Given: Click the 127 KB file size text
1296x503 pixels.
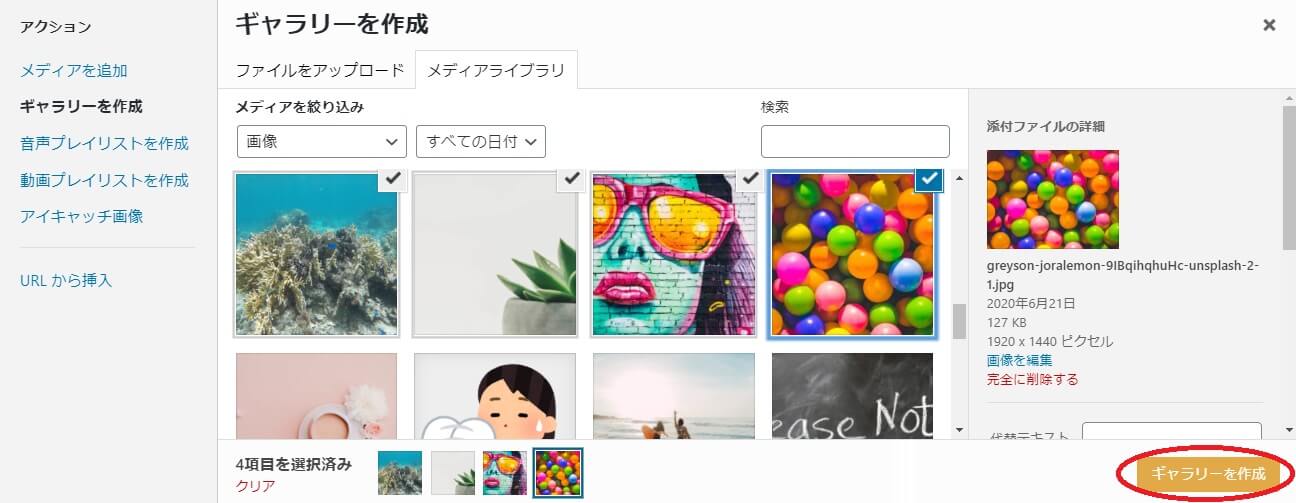Looking at the screenshot, I should click(x=1008, y=322).
